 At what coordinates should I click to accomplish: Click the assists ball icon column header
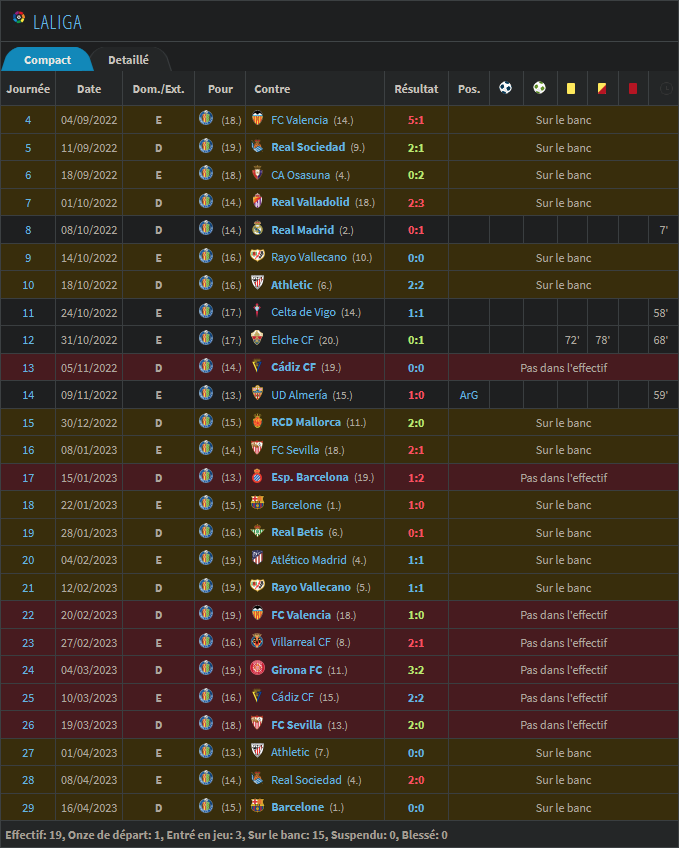539,88
